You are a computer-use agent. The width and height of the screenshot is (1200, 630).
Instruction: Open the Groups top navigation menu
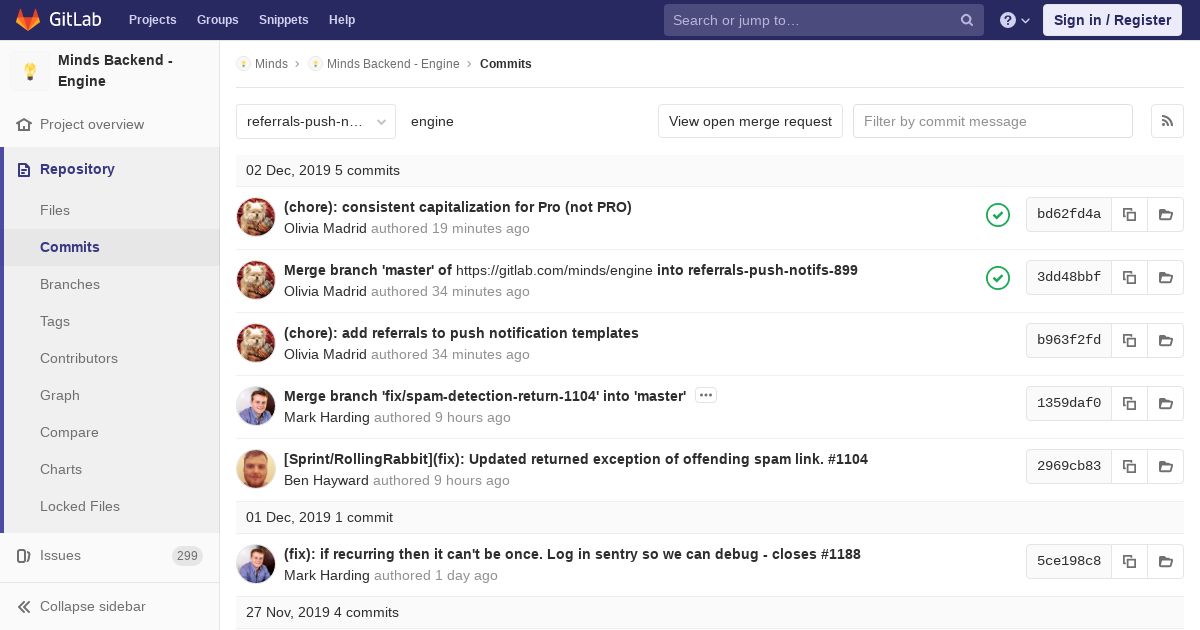click(217, 20)
